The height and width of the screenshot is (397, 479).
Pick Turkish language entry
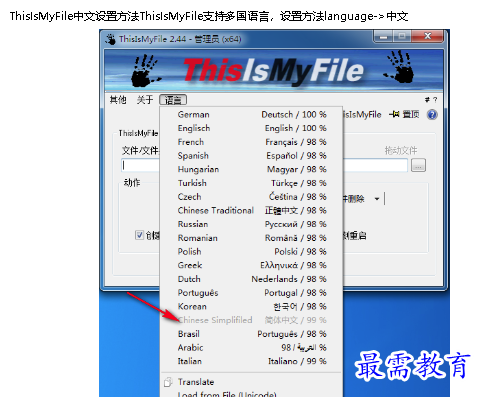[x=252, y=183]
